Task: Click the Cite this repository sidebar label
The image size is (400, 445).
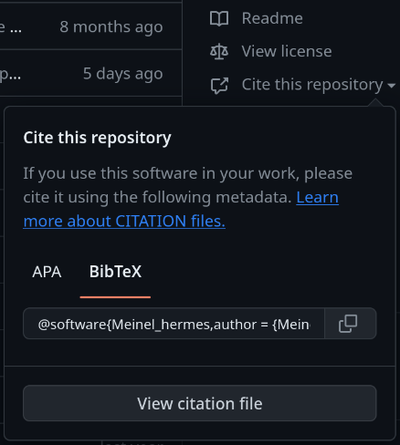Action: 312,85
